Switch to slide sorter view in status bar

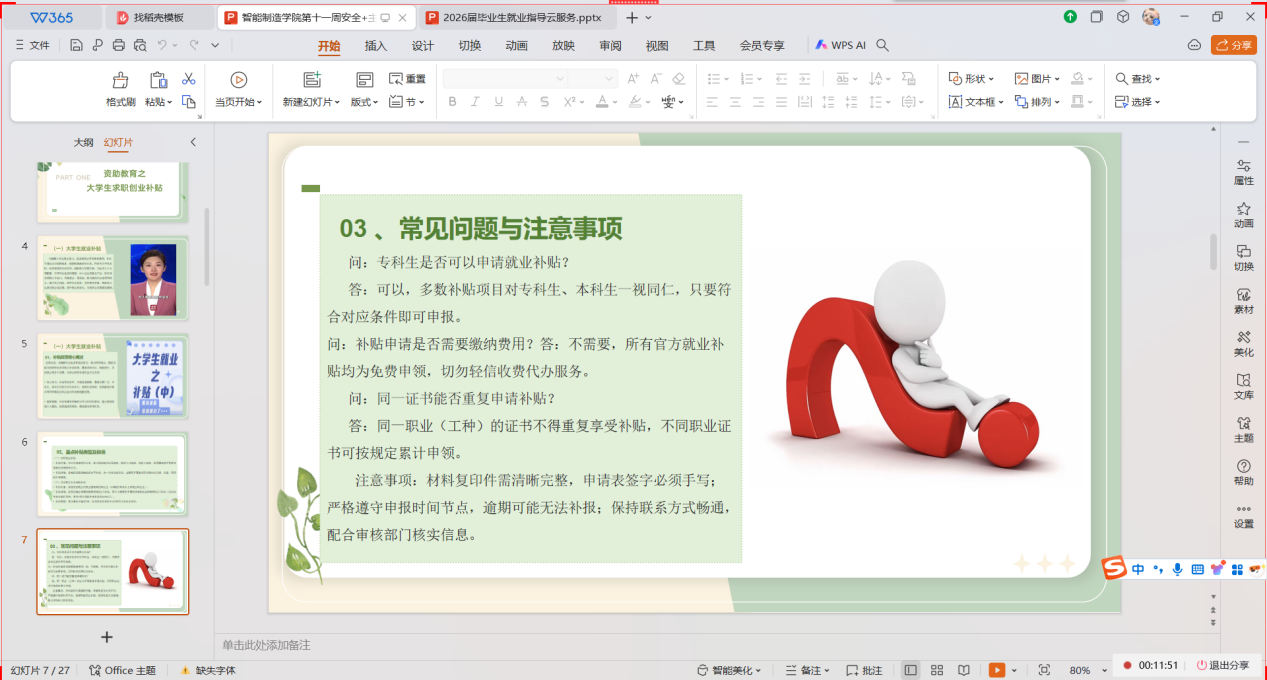[x=937, y=669]
